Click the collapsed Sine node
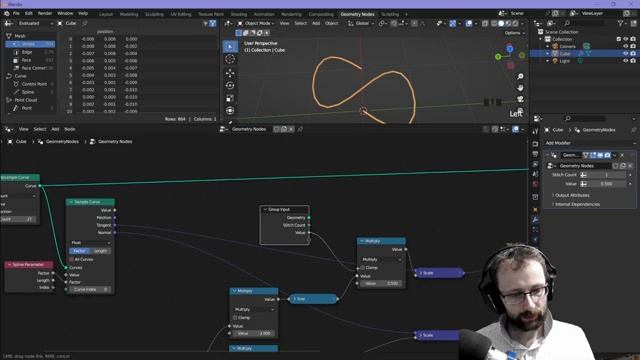The width and height of the screenshot is (640, 360). click(313, 299)
